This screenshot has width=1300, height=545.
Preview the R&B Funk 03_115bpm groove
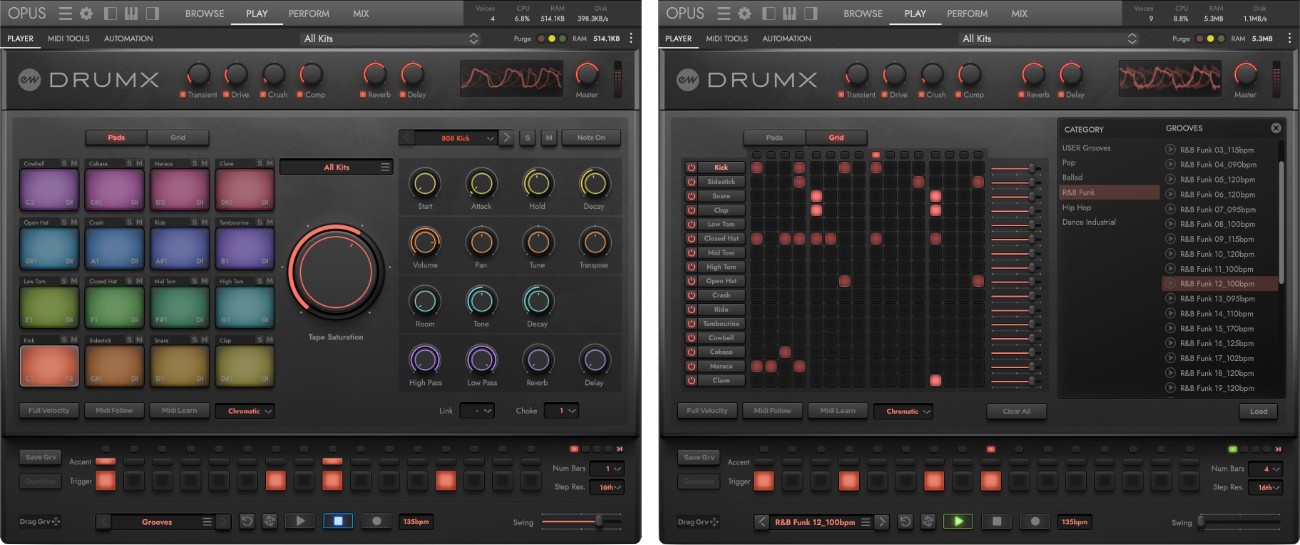click(x=1170, y=150)
